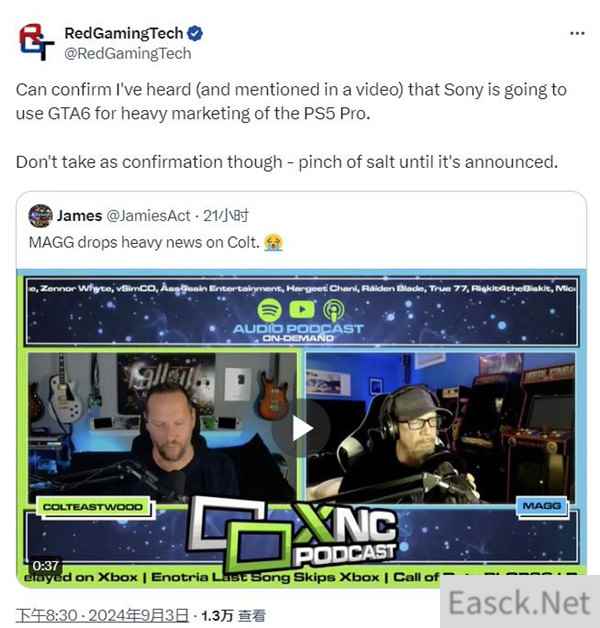Click the 21小时 quoted tweet time
The image size is (600, 628).
click(226, 215)
